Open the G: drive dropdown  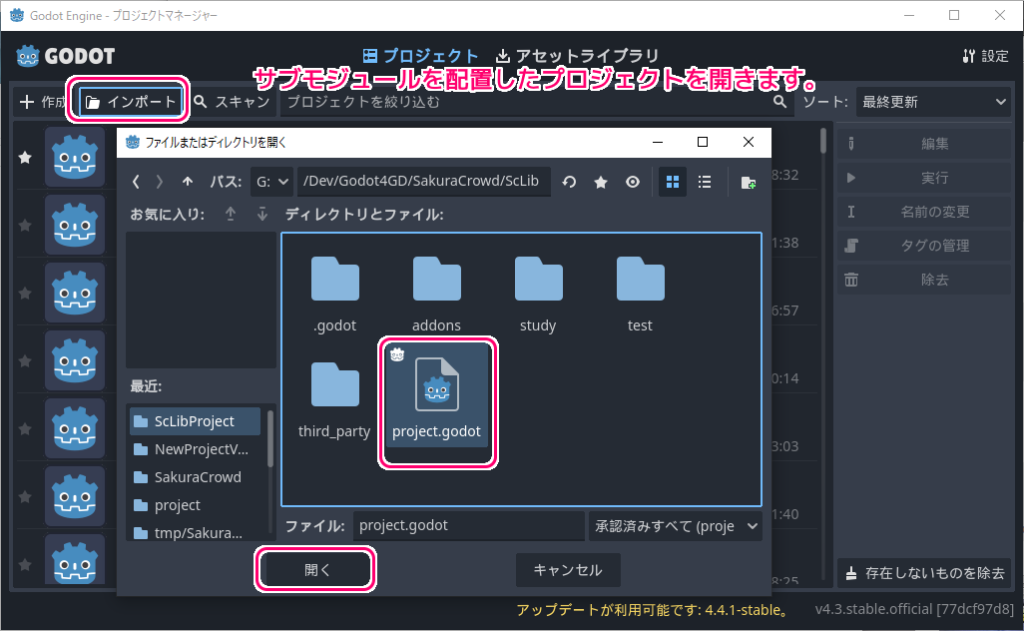pos(271,182)
